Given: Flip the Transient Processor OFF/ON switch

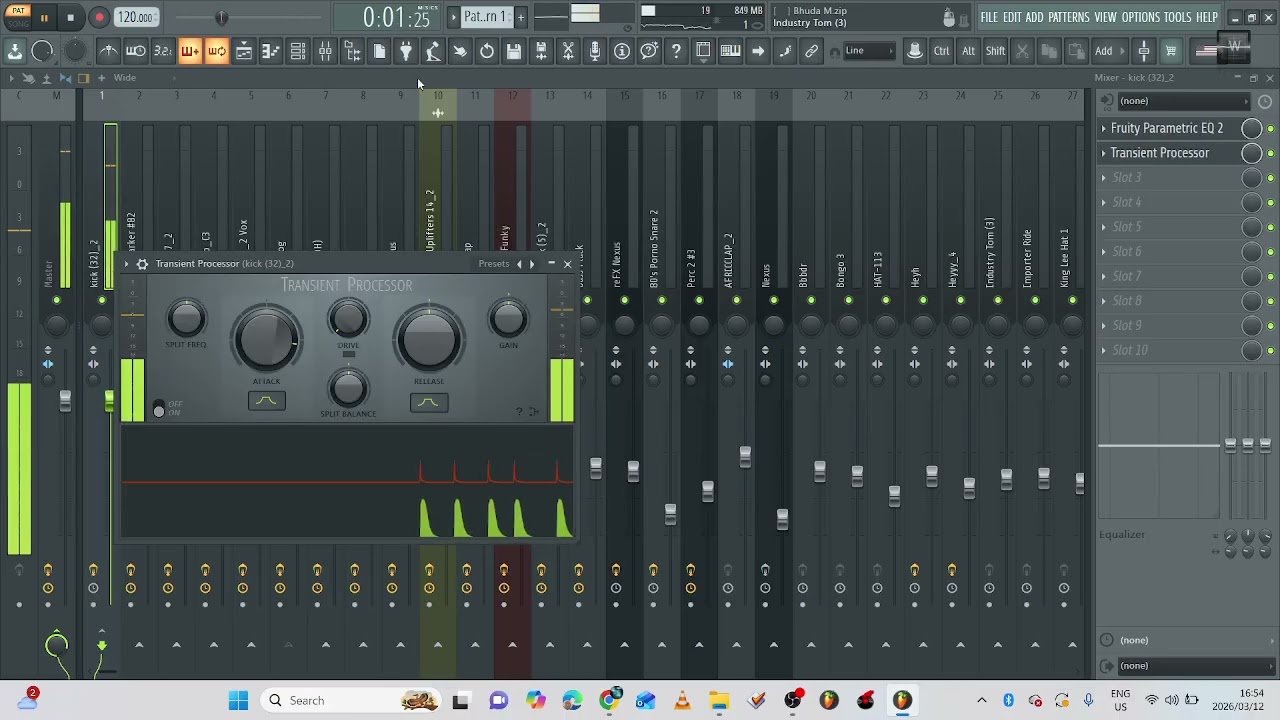Looking at the screenshot, I should 159,409.
